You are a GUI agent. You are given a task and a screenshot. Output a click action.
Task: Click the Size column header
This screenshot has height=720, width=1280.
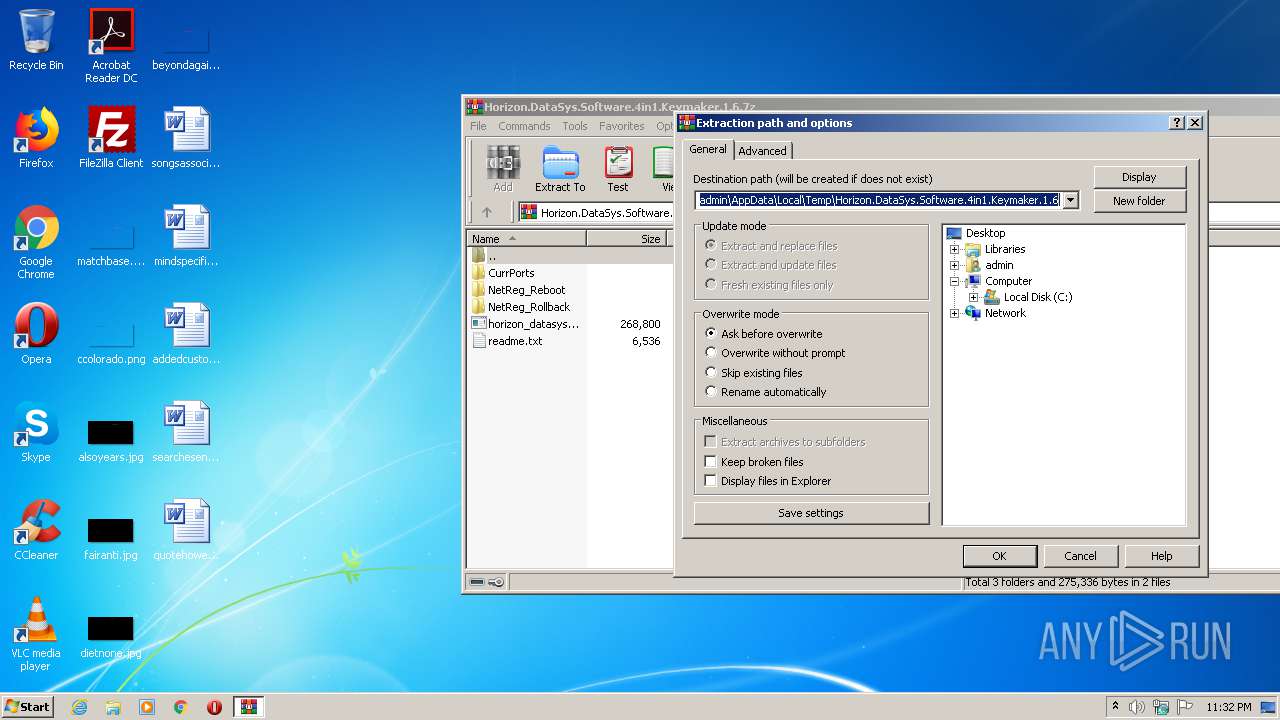tap(626, 239)
